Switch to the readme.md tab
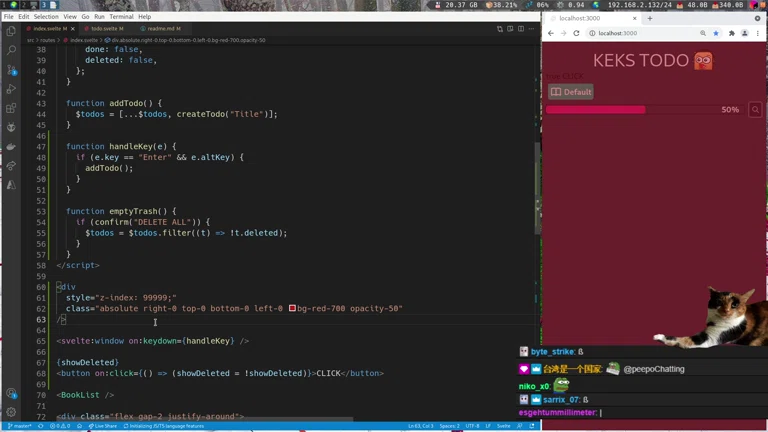The width and height of the screenshot is (768, 432). pos(163,29)
